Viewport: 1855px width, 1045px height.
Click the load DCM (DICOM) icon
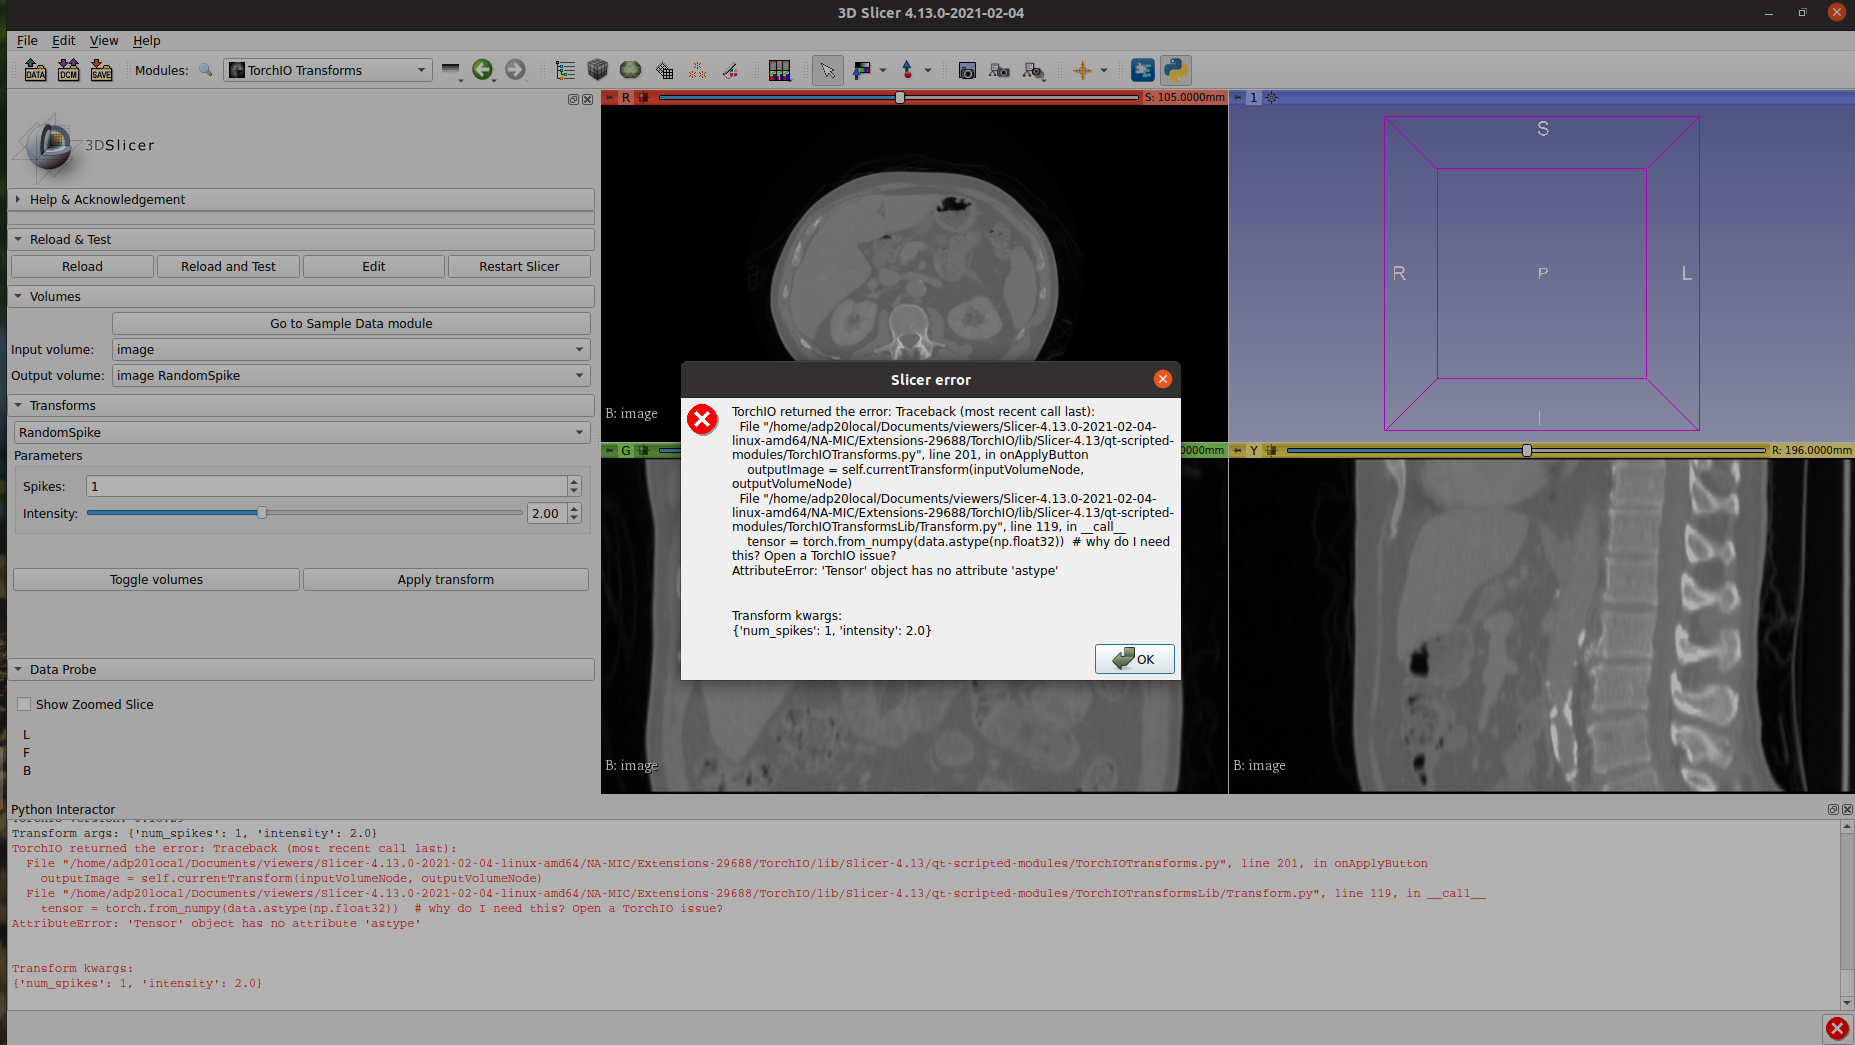68,70
